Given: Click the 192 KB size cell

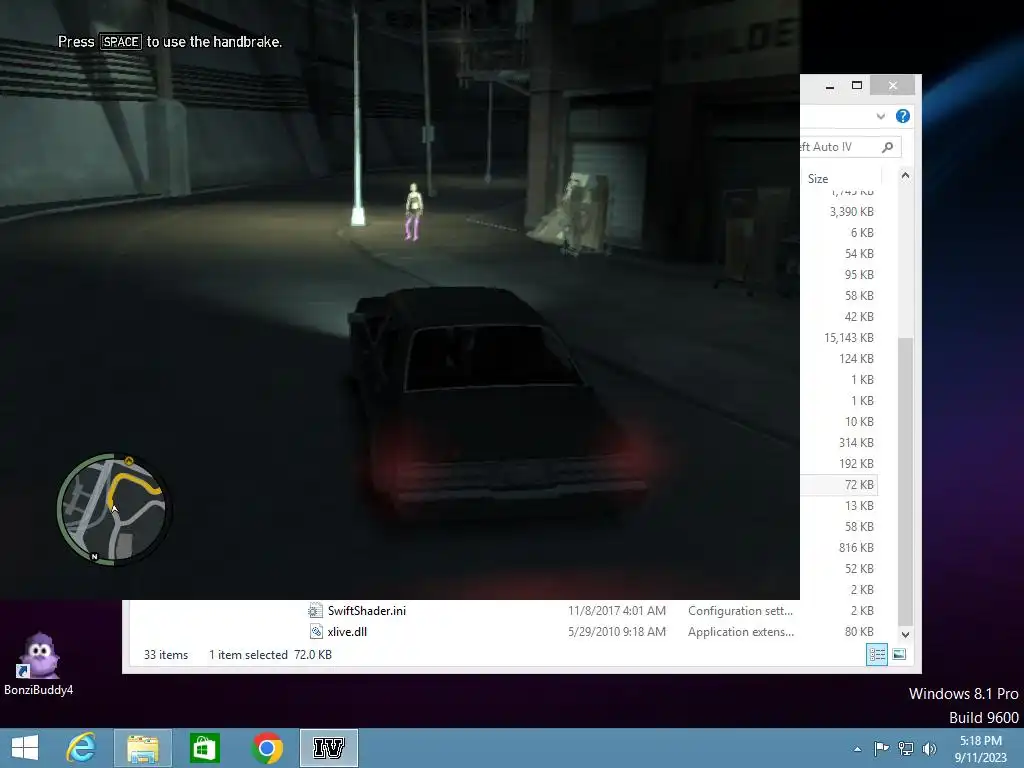Looking at the screenshot, I should coord(856,464).
